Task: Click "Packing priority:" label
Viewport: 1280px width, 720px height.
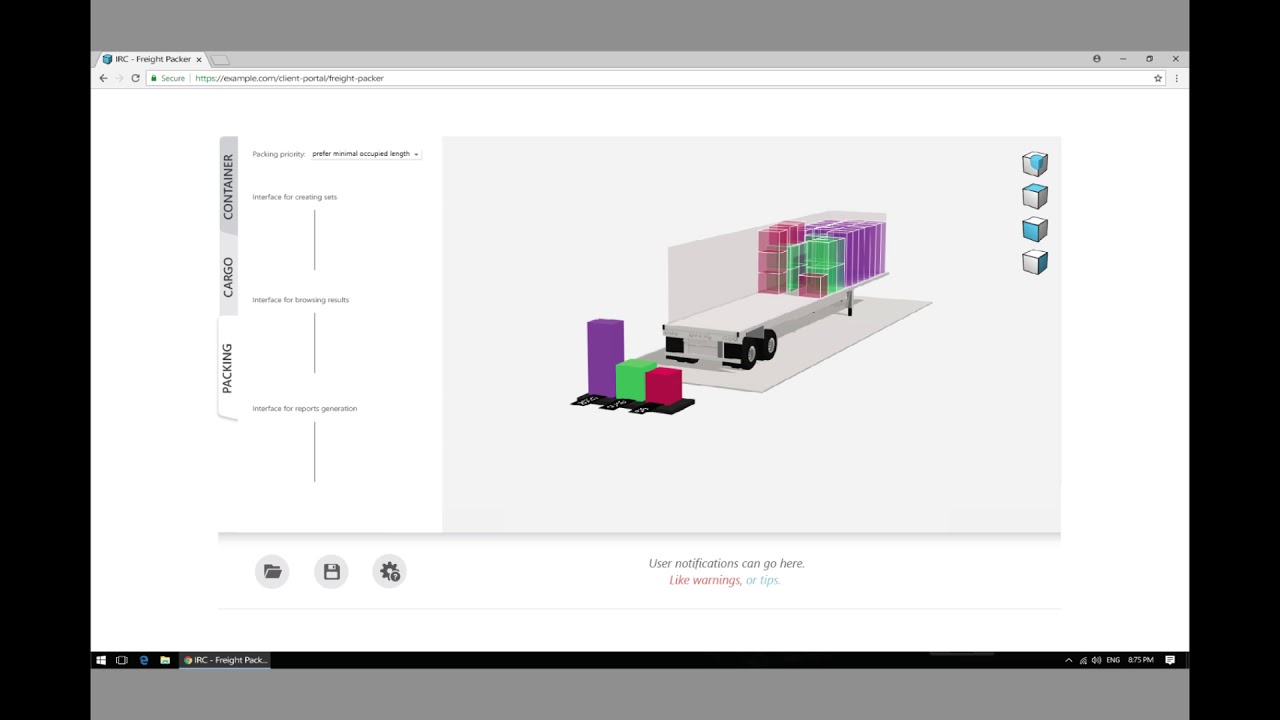Action: click(x=279, y=154)
